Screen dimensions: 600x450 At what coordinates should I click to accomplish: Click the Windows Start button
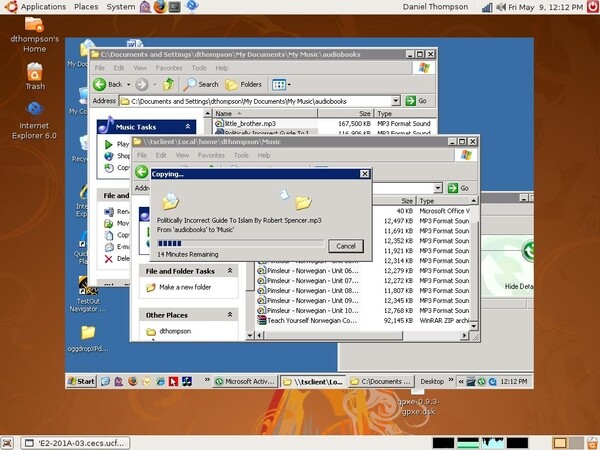coord(81,381)
